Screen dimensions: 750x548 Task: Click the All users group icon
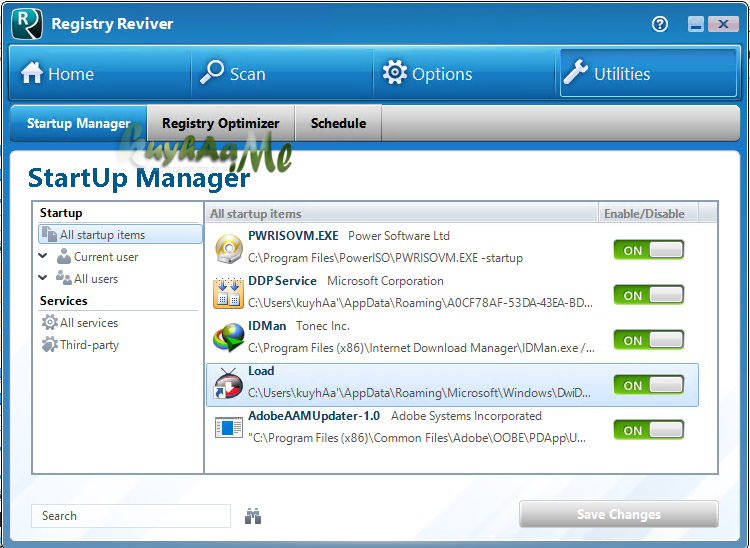pos(64,278)
